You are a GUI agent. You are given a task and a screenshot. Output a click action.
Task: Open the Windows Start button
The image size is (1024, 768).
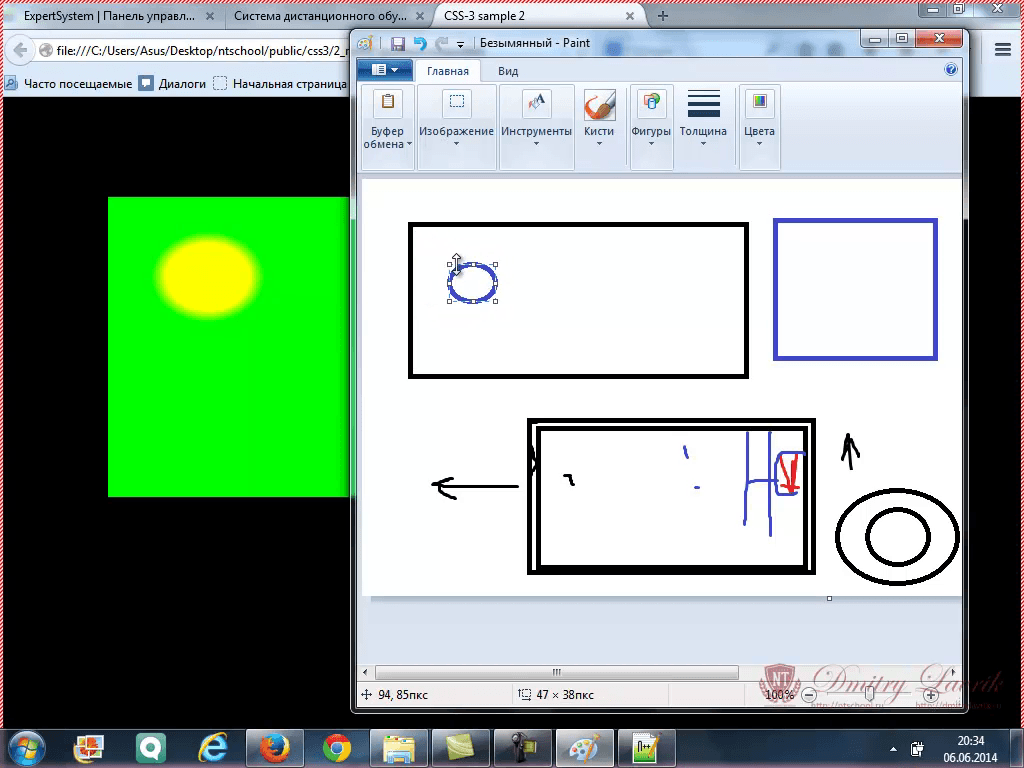26,748
